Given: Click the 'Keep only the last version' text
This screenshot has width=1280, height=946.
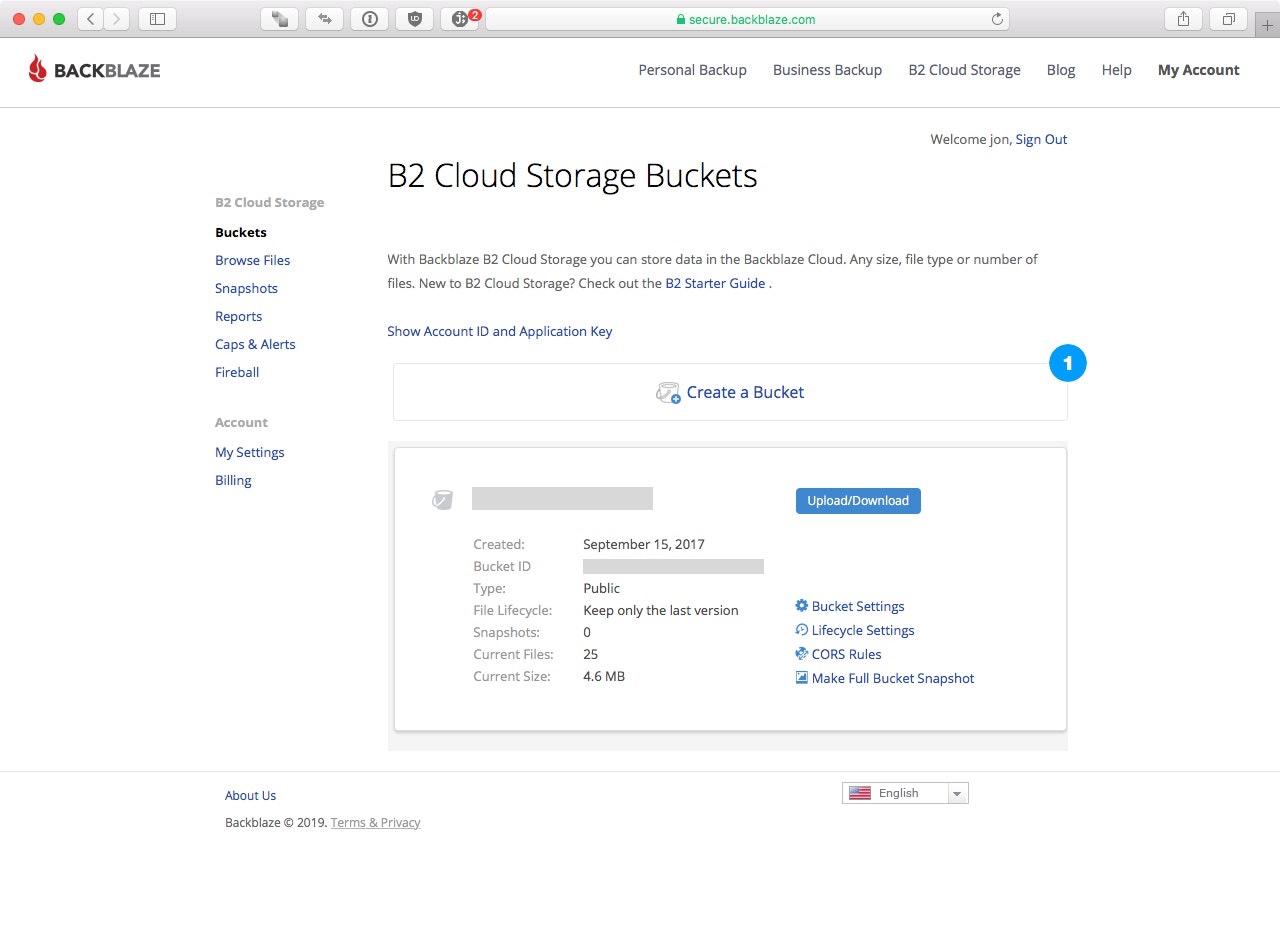Looking at the screenshot, I should [x=661, y=610].
